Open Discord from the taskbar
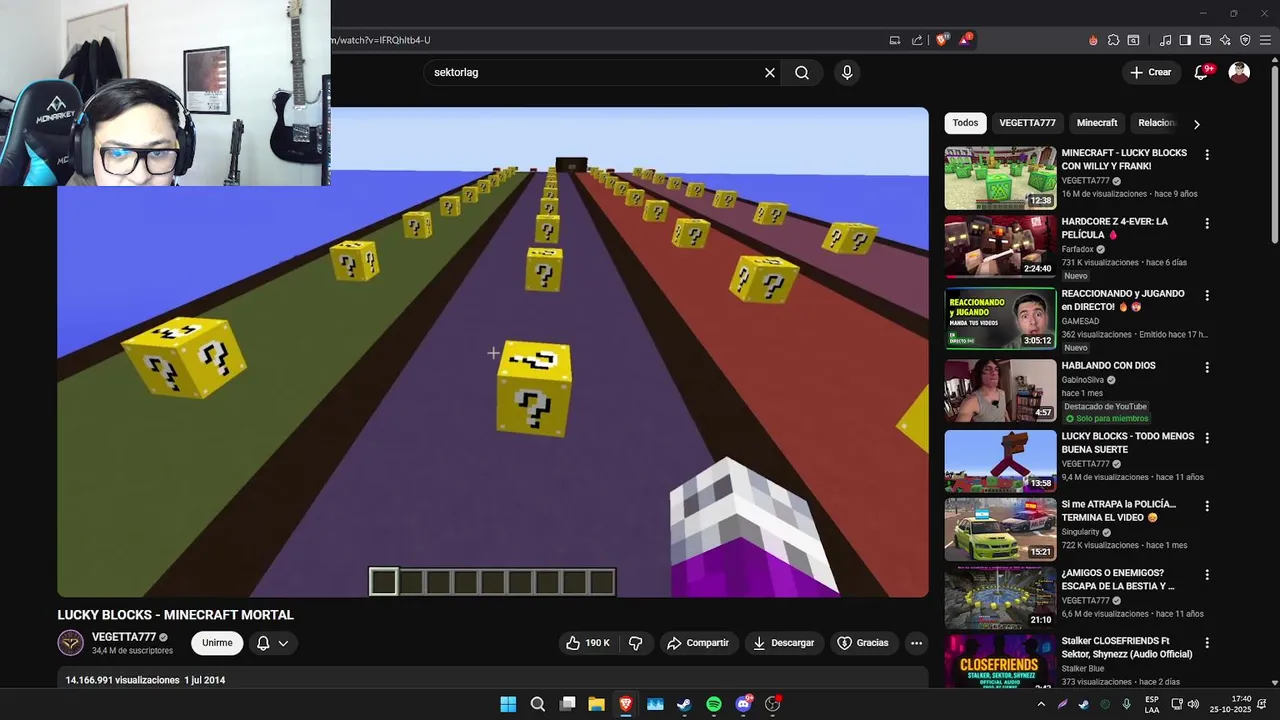Viewport: 1280px width, 720px height. 743,704
